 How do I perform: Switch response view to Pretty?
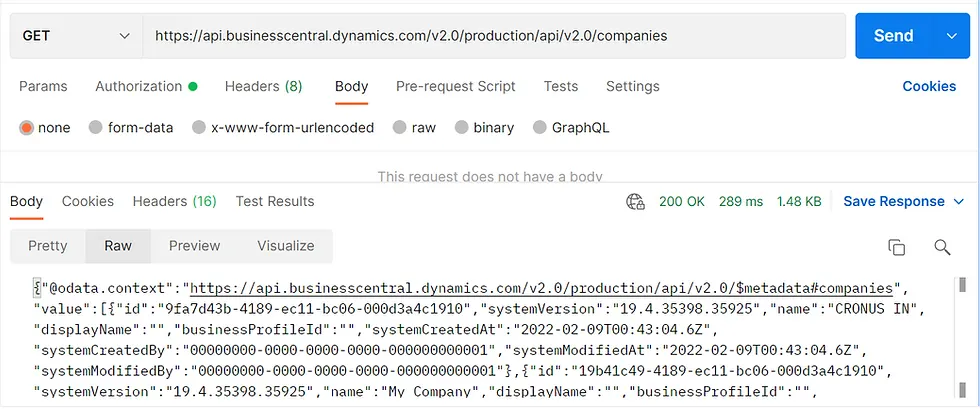pyautogui.click(x=48, y=246)
